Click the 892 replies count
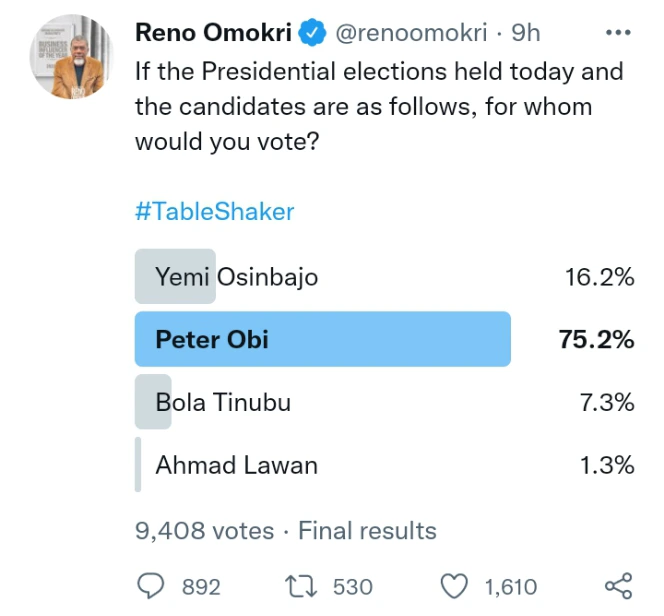664x616 pixels. point(200,587)
